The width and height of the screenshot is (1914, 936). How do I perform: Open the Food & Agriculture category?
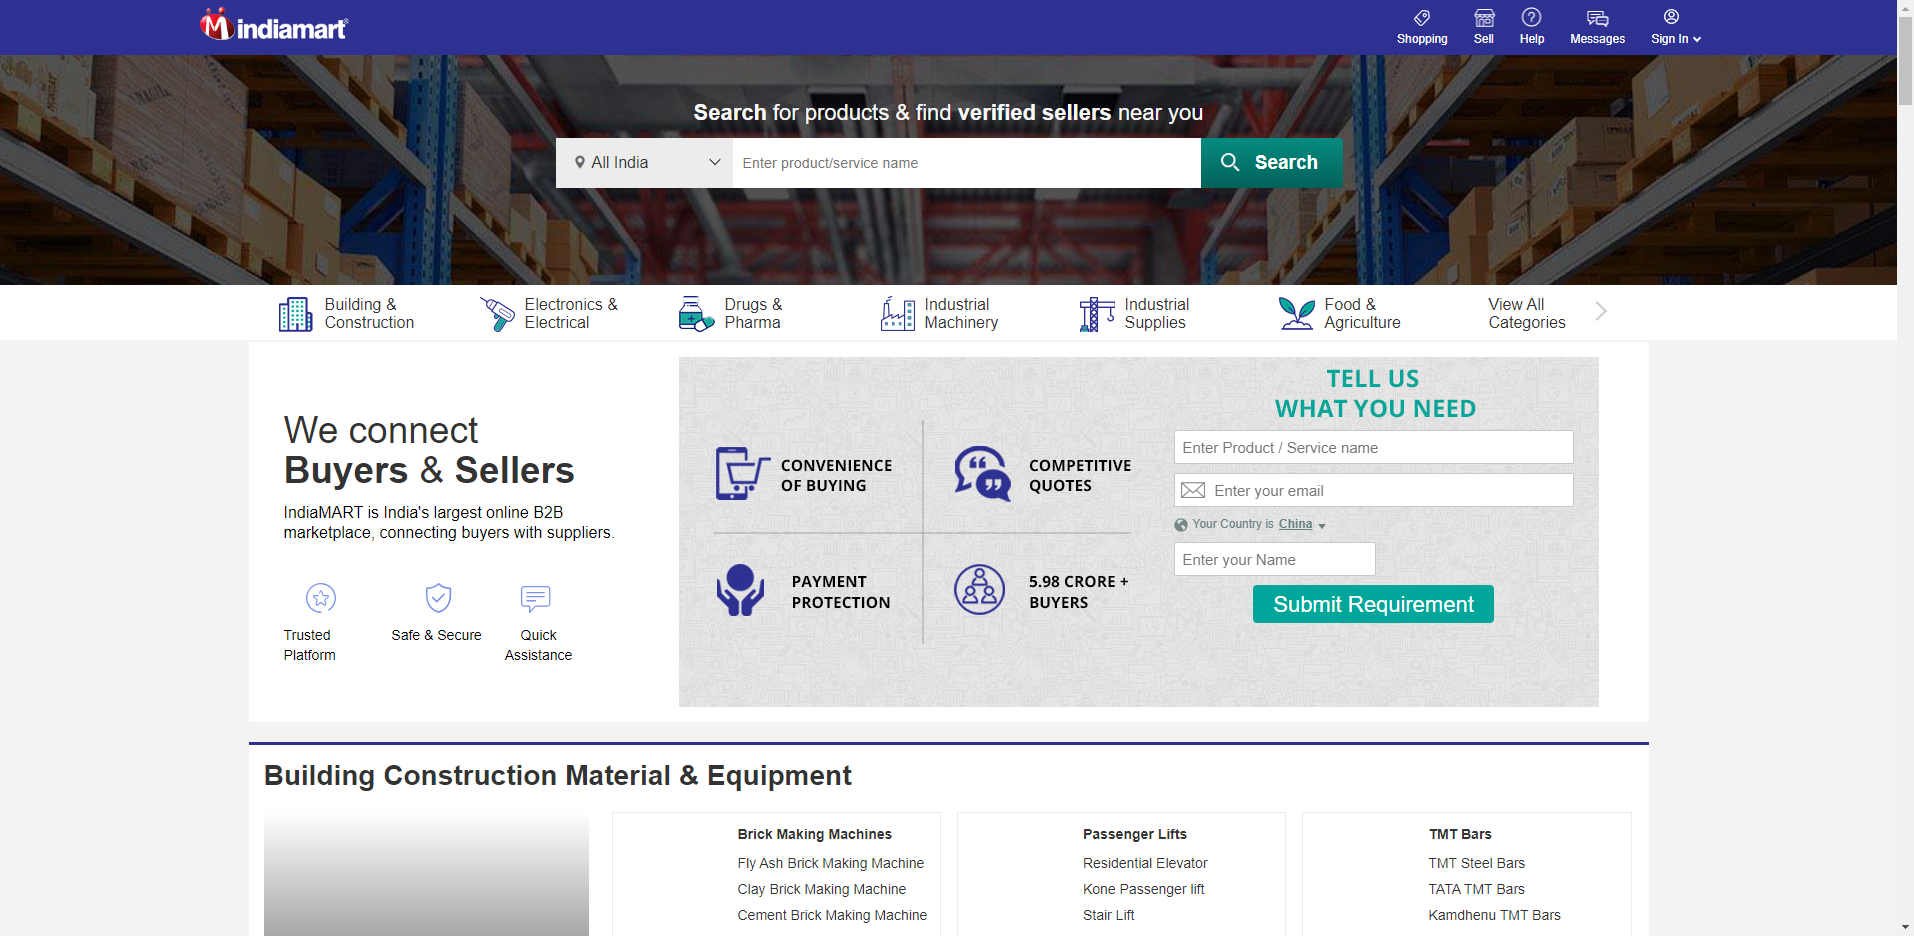(1362, 314)
